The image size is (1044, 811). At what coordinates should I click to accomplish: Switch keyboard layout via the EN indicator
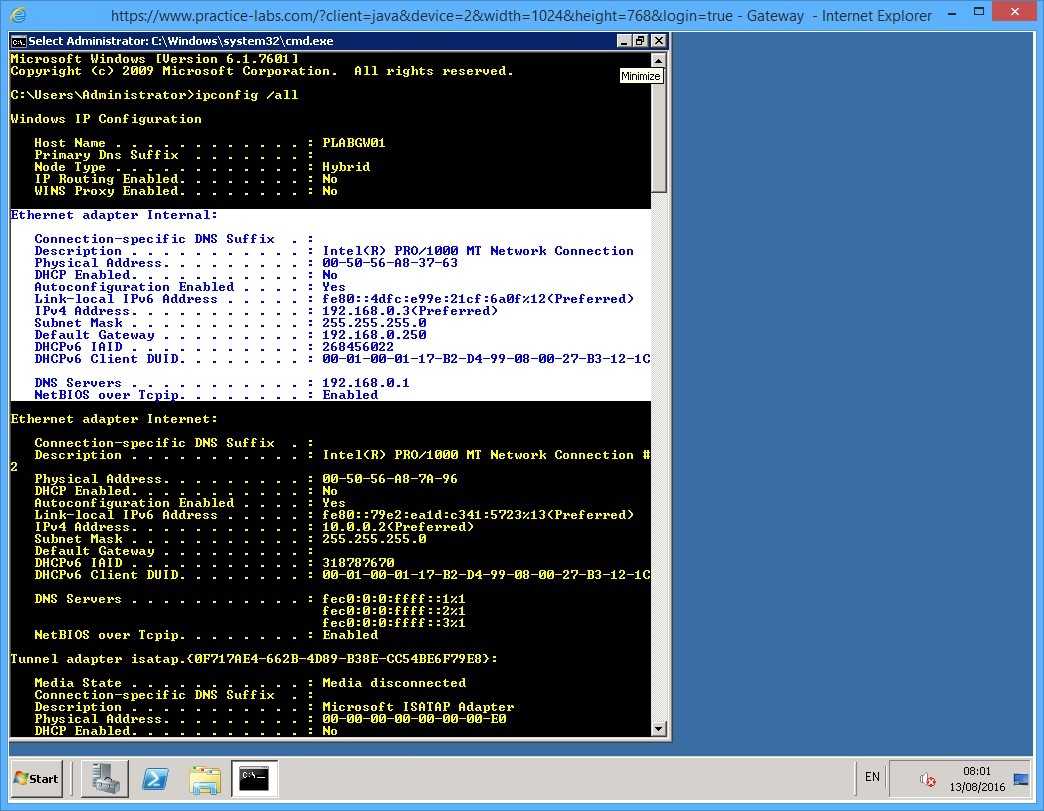tap(872, 777)
